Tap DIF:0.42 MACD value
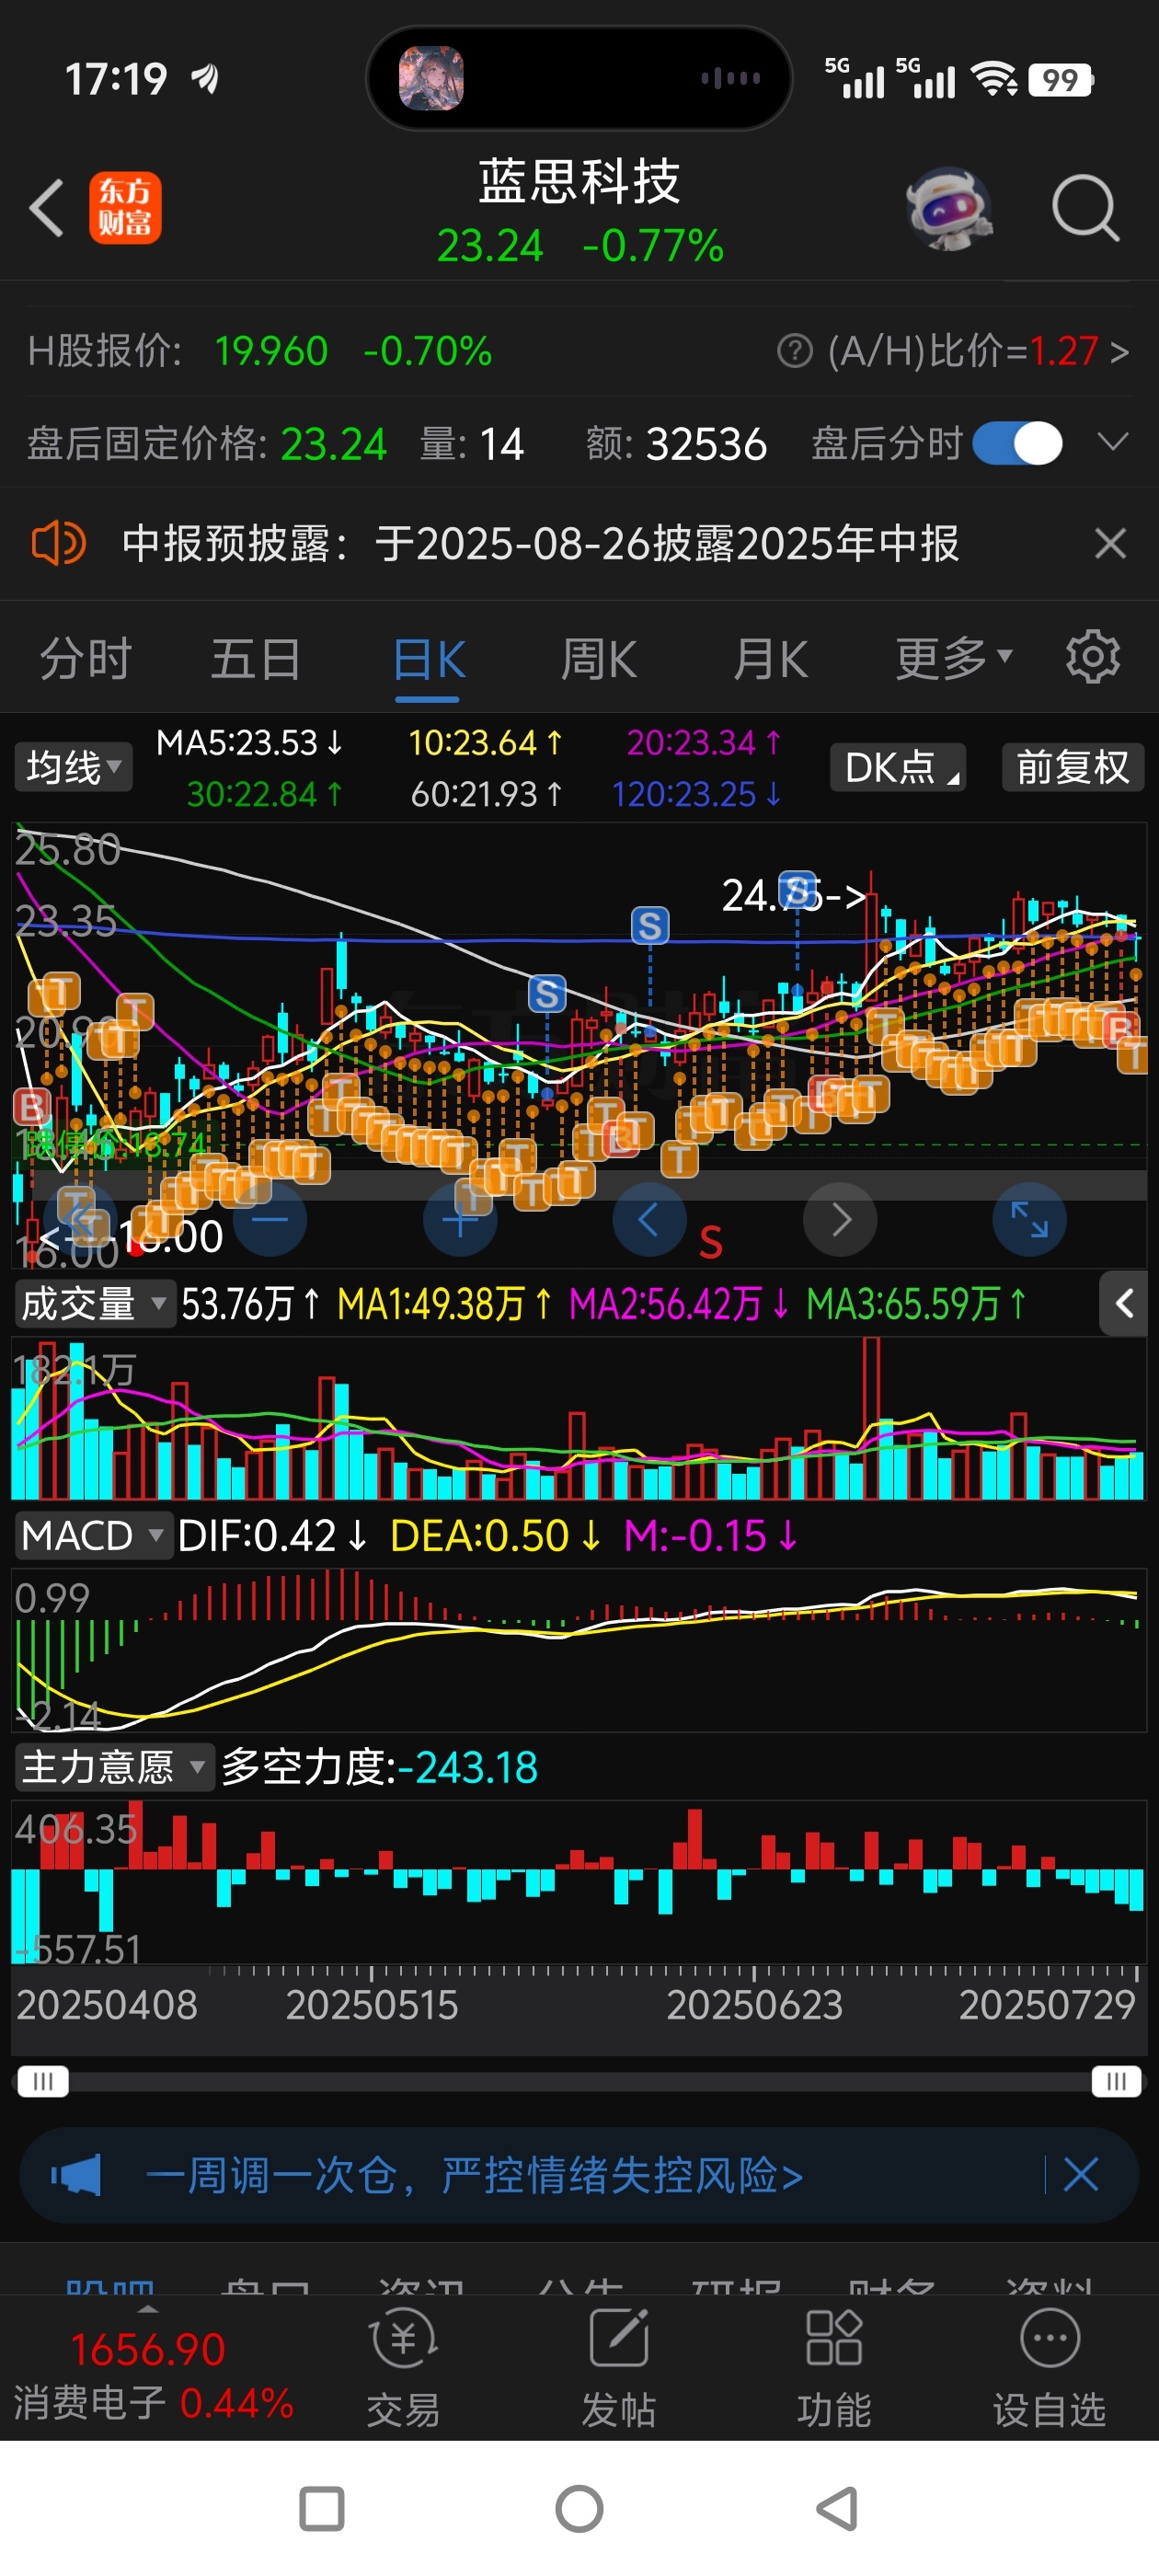Screen dimensions: 1159x2576 coord(273,1535)
